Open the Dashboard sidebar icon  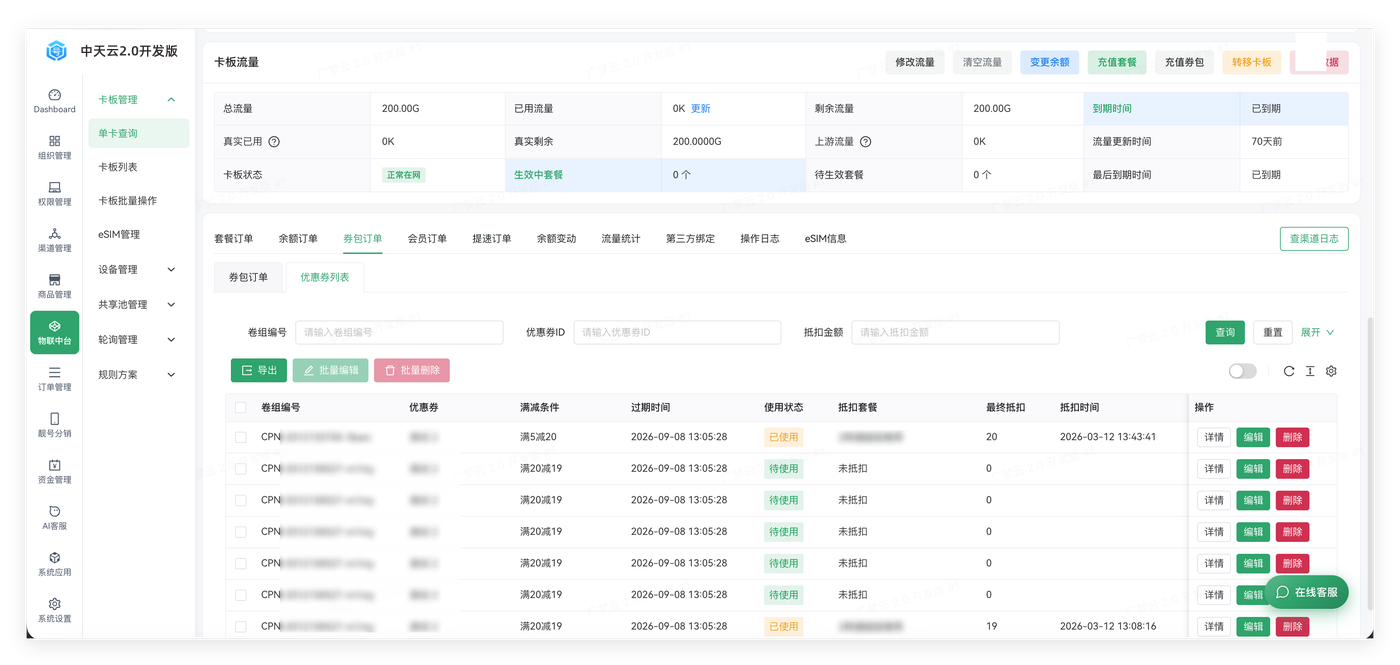point(54,101)
